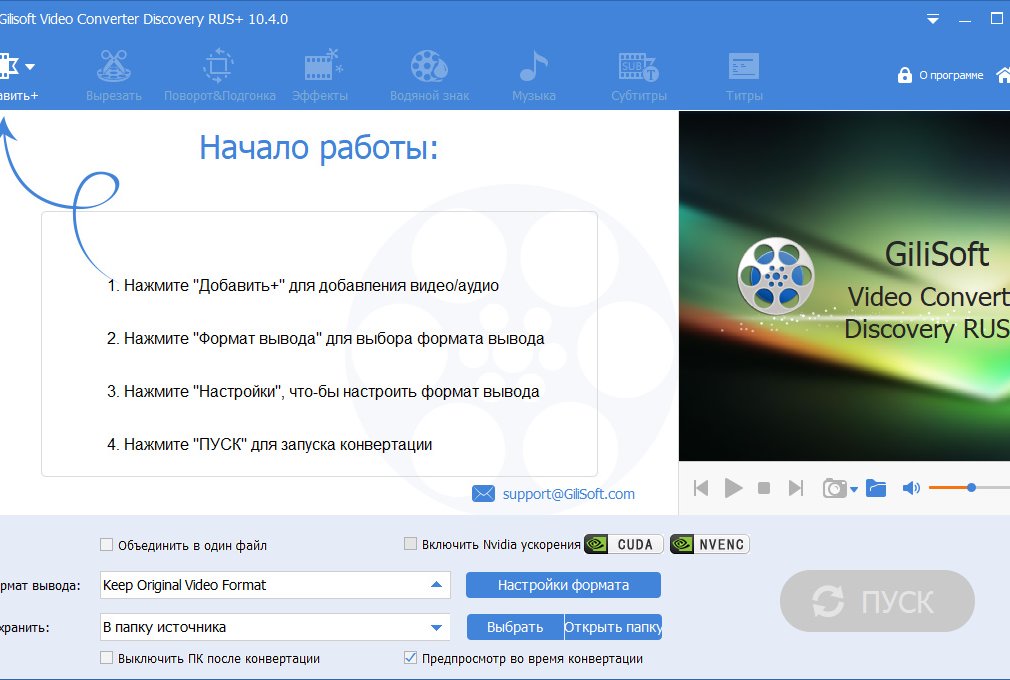This screenshot has width=1010, height=680.
Task: Skip to next track in preview player
Action: (796, 488)
